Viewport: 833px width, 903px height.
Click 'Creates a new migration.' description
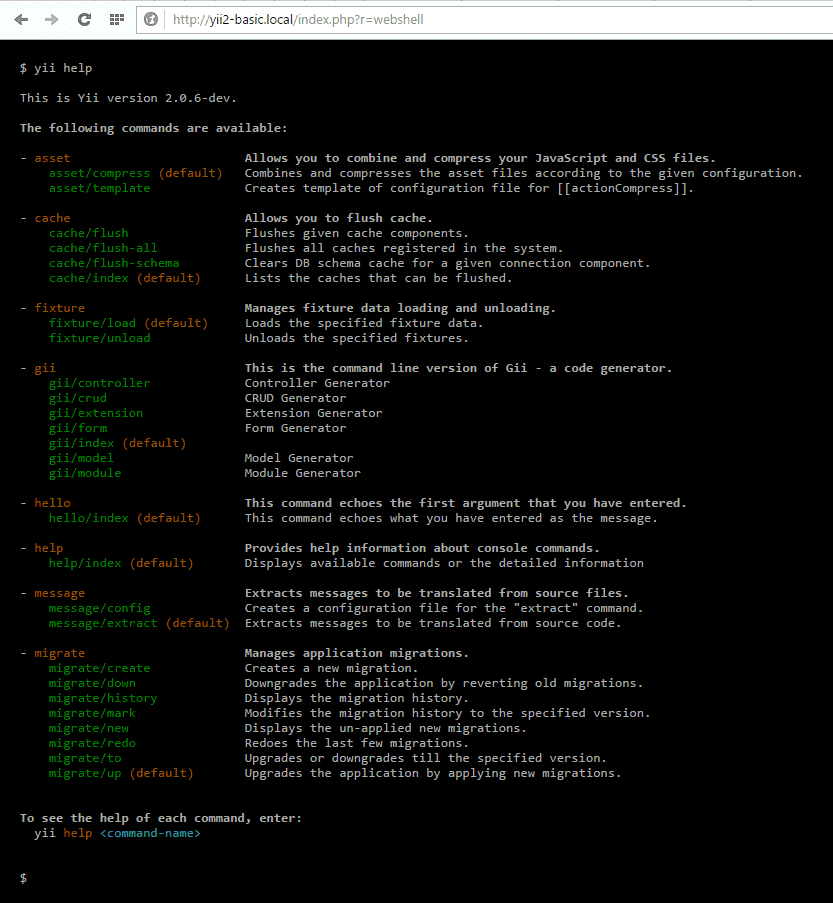click(331, 667)
